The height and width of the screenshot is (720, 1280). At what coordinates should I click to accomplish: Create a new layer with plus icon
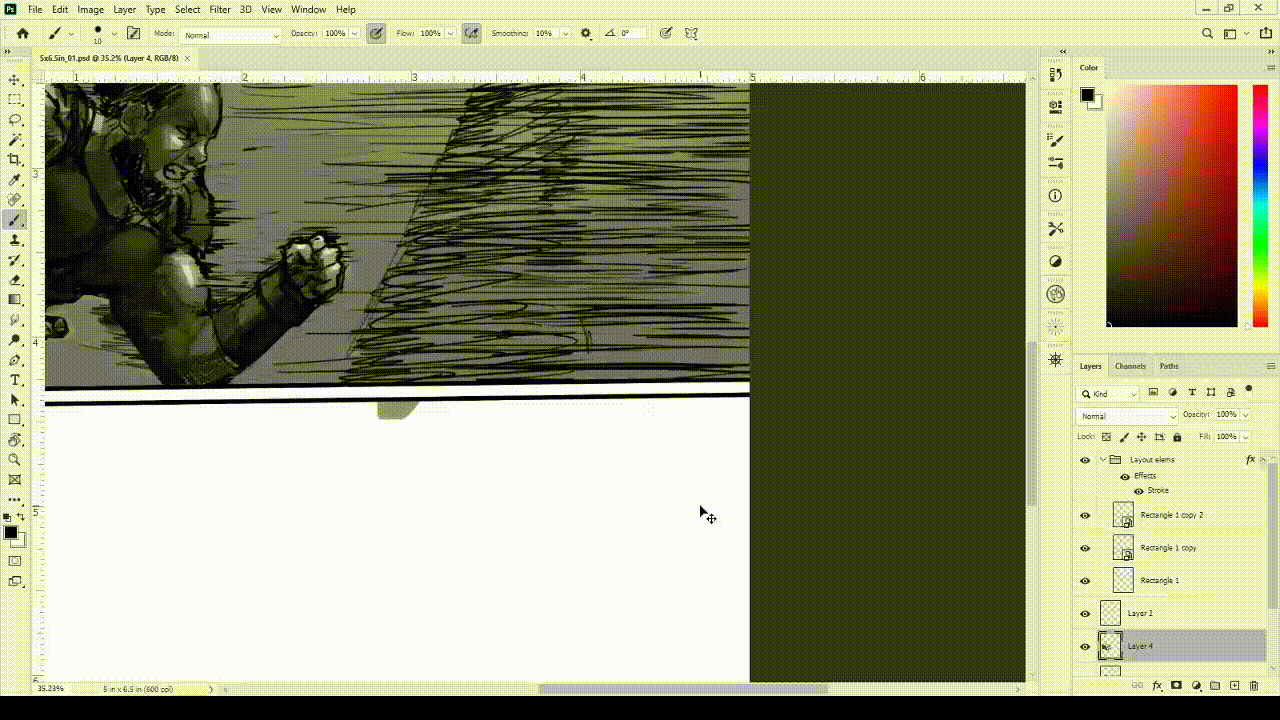coord(1235,686)
